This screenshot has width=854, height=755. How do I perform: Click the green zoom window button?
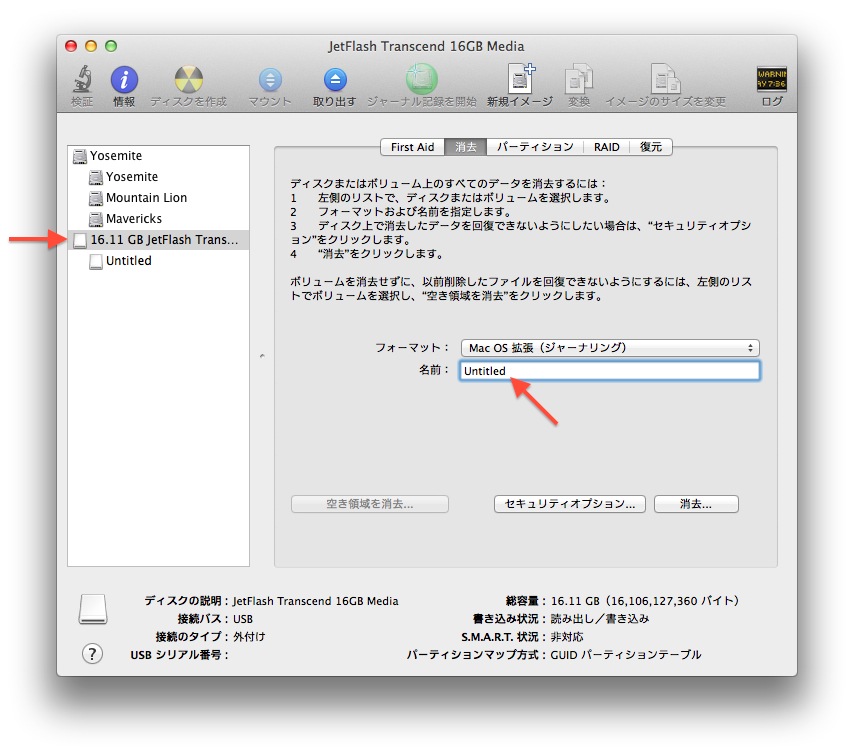(111, 46)
